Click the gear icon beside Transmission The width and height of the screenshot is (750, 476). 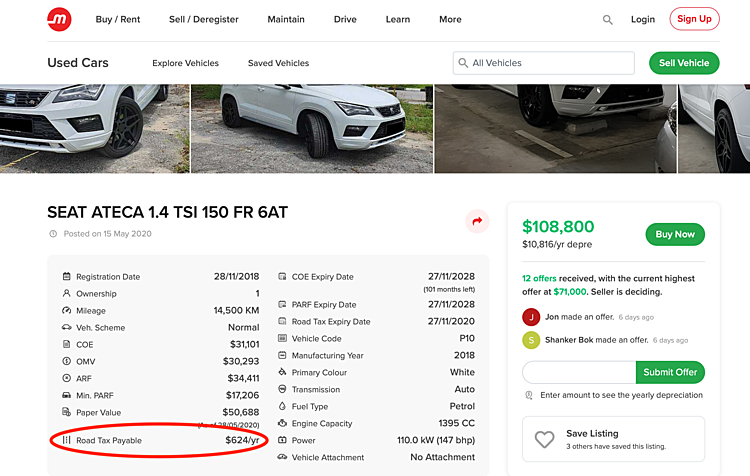[x=282, y=389]
